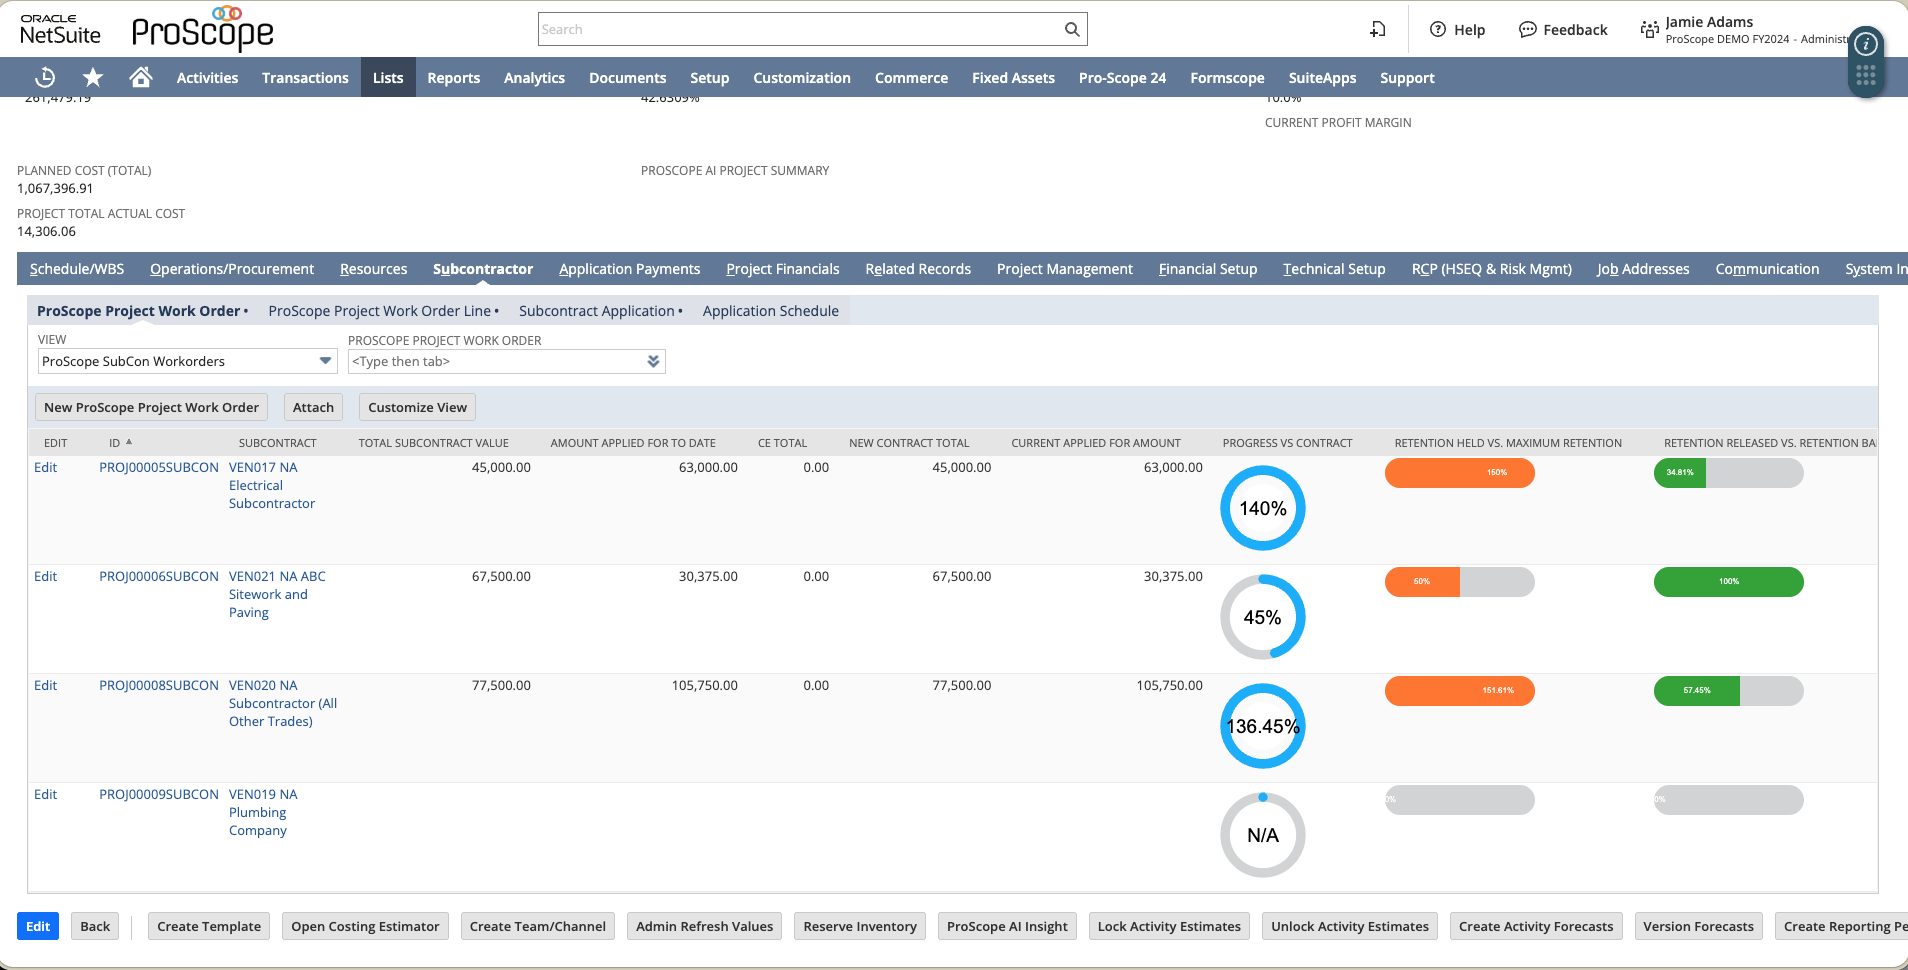Sort by the ID column header
The image size is (1908, 970).
(x=120, y=443)
